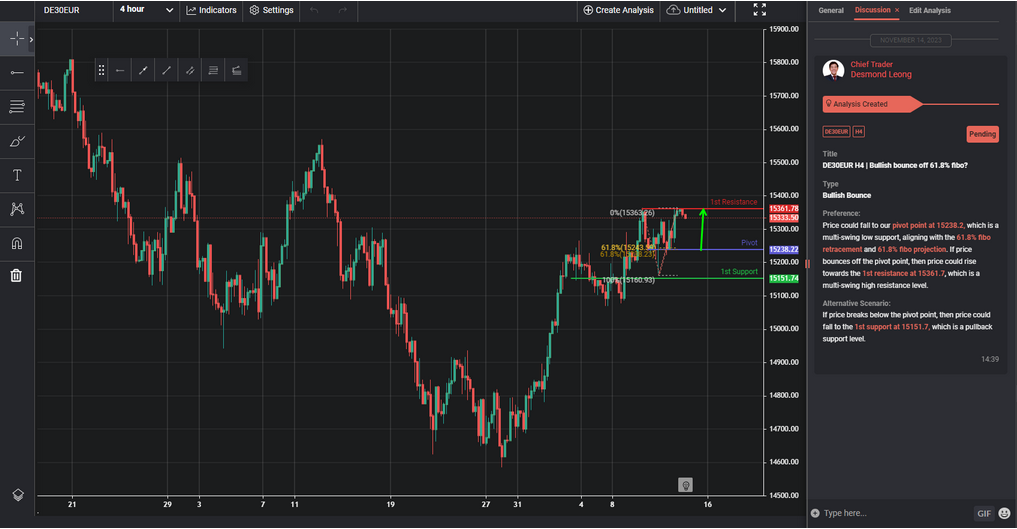This screenshot has height=529, width=1017.
Task: Click the add attachment plus icon
Action: point(815,513)
